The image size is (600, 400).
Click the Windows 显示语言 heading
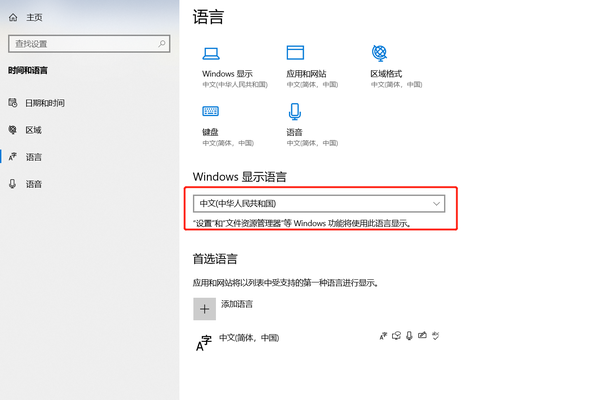click(240, 177)
